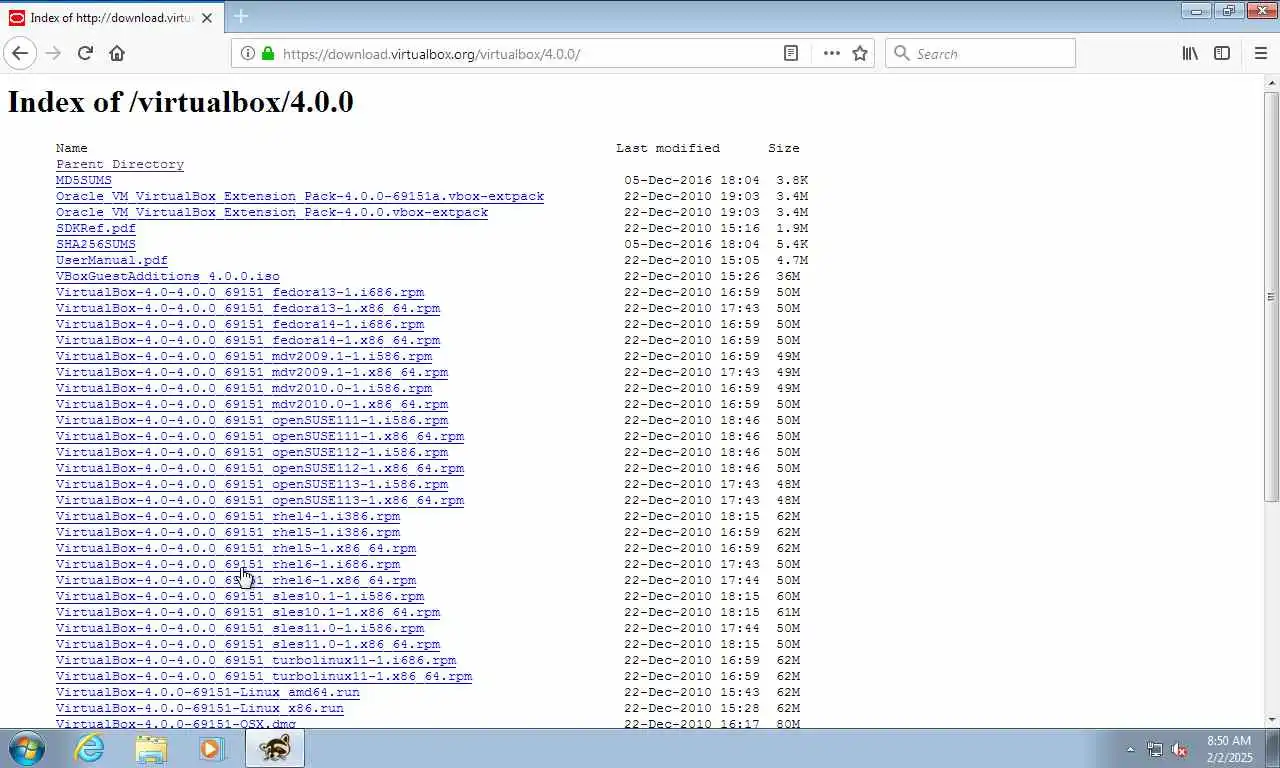Click the green padlock security icon
Viewport: 1280px width, 768px height.
[x=268, y=53]
